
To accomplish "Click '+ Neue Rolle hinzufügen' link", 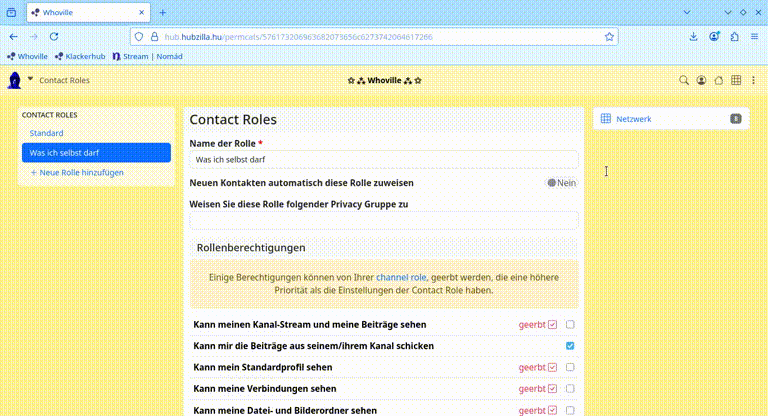I will point(77,172).
